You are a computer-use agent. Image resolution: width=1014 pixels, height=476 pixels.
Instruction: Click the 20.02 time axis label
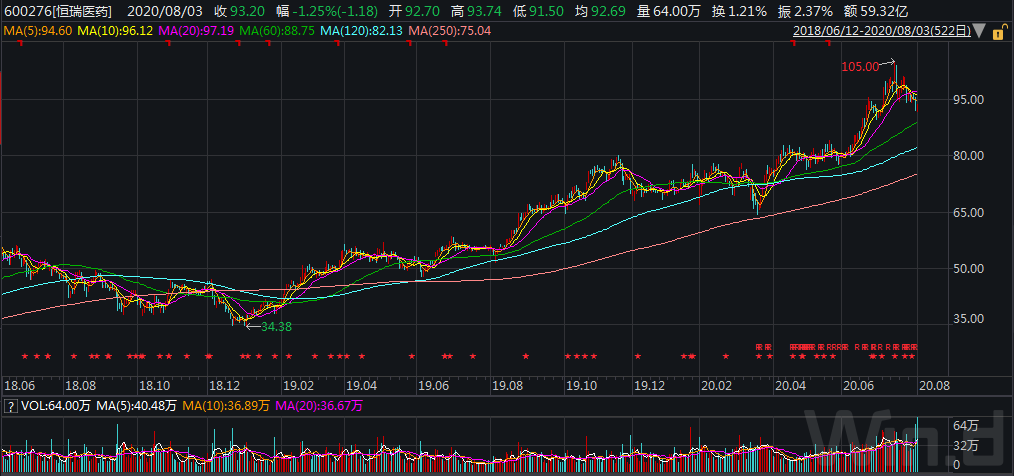[x=717, y=386]
